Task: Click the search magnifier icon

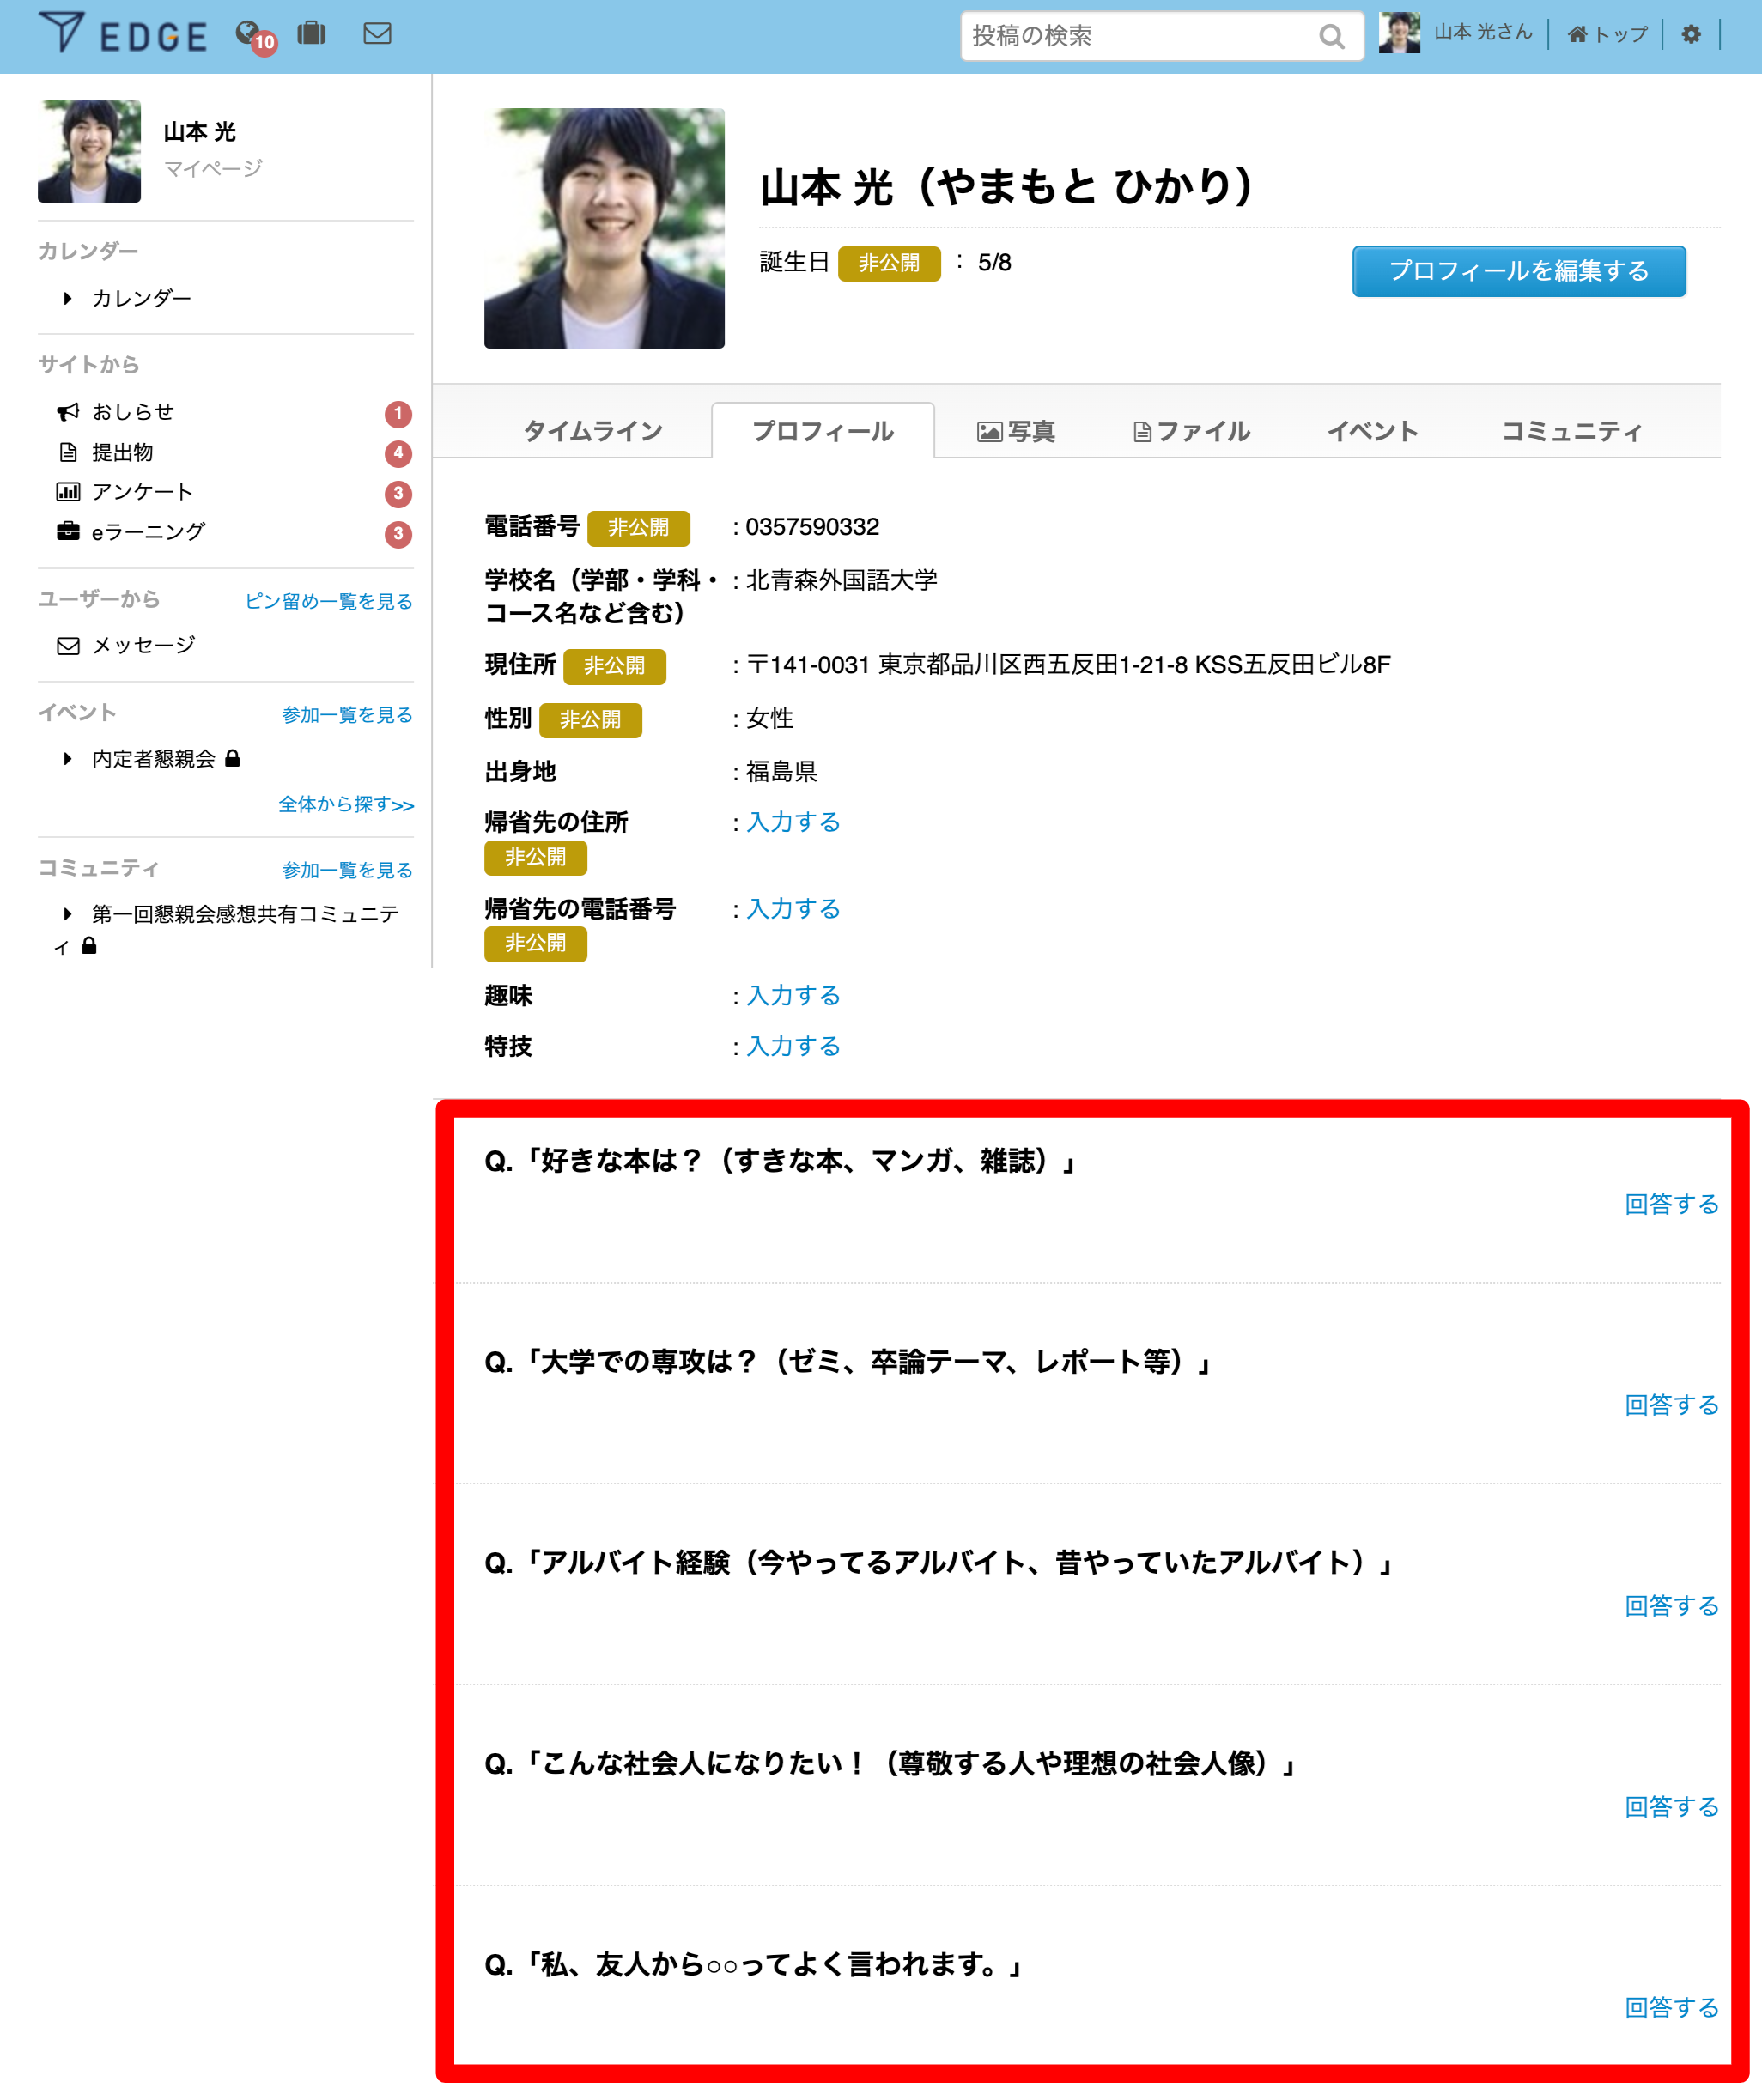Action: (1331, 37)
